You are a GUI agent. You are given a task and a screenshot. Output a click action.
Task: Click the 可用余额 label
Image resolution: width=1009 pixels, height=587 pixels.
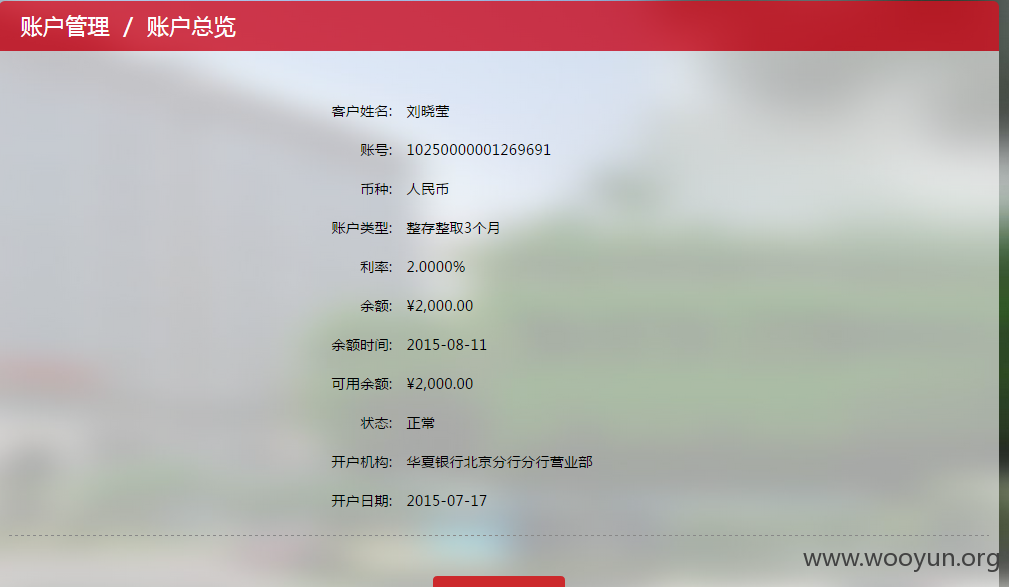click(362, 384)
